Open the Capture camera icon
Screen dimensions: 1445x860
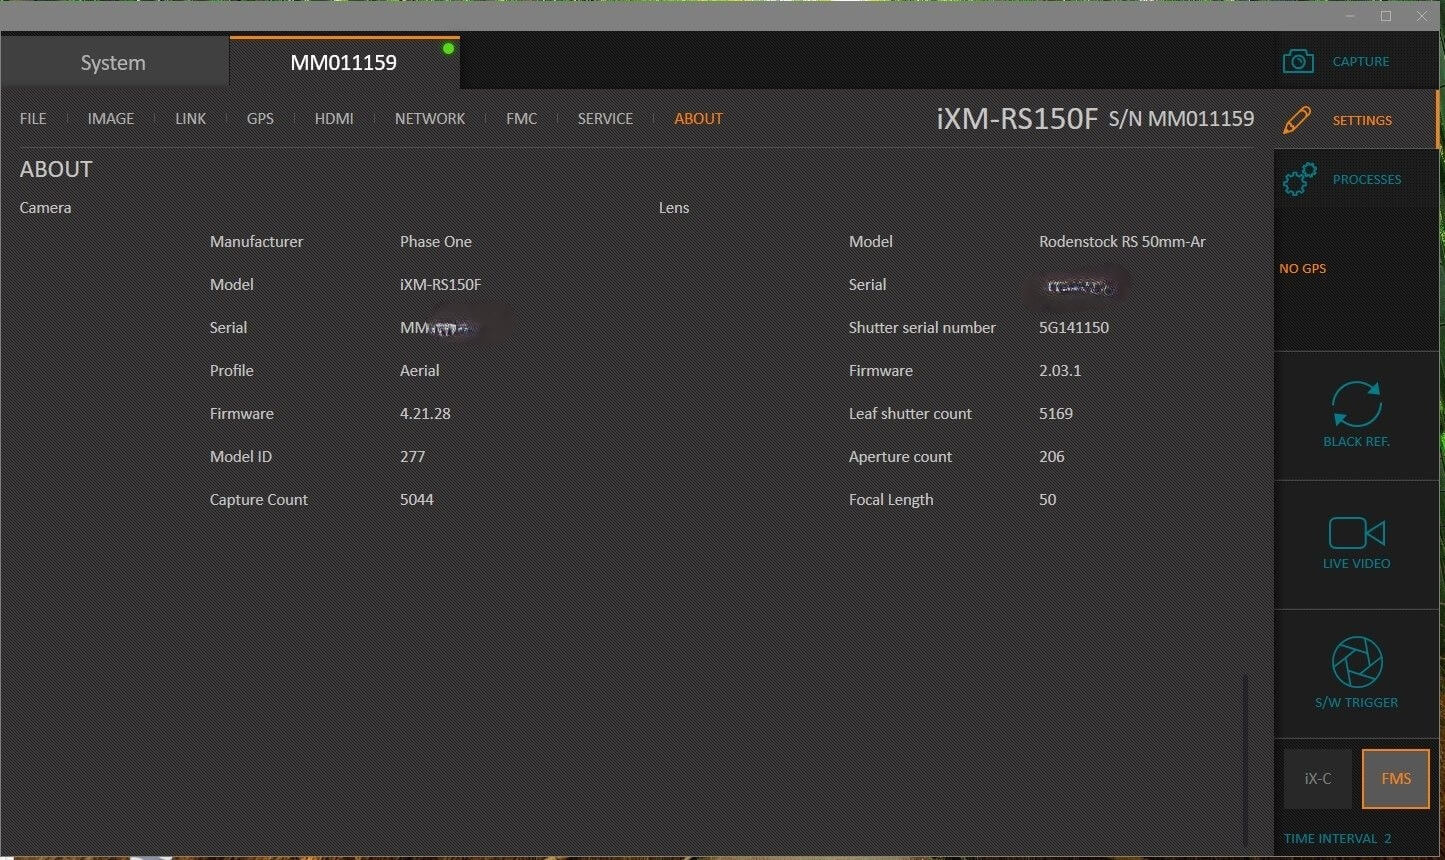coord(1298,62)
